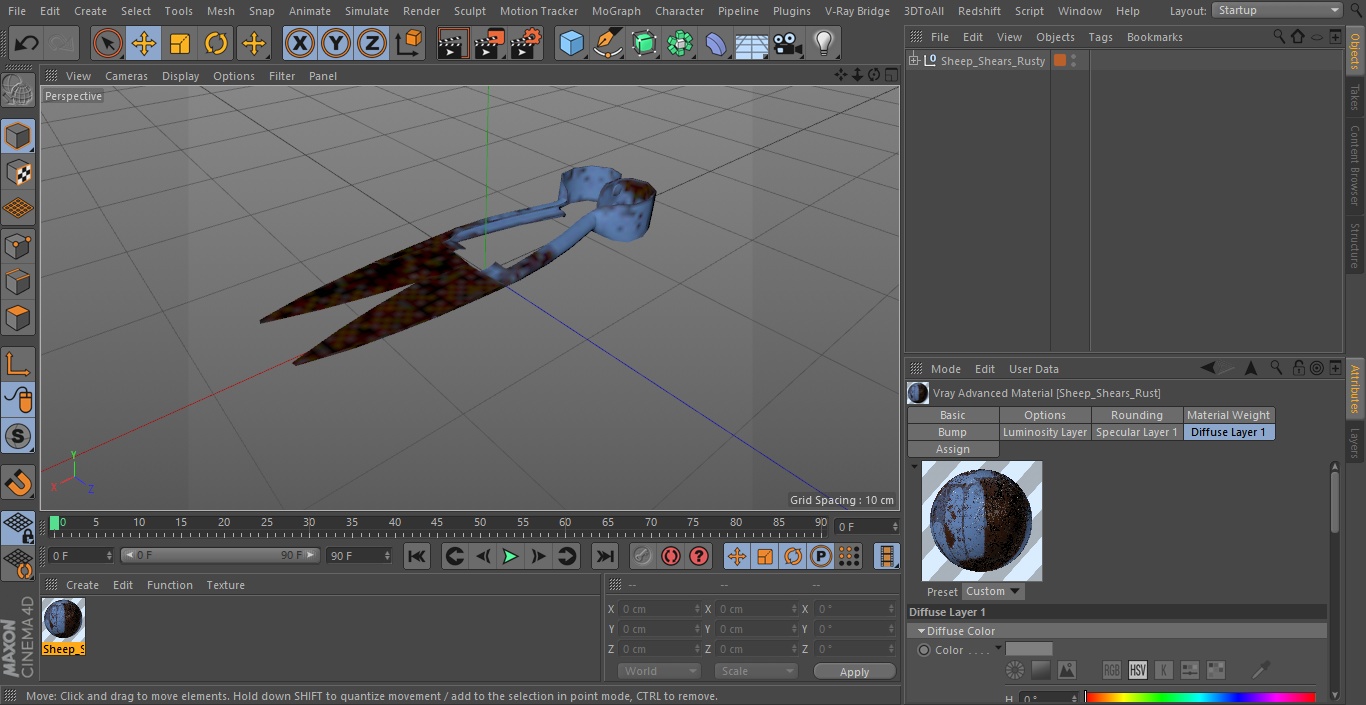Select Sheep_Shears_Rusty in Object Manager
Viewport: 1366px width, 705px height.
point(992,61)
